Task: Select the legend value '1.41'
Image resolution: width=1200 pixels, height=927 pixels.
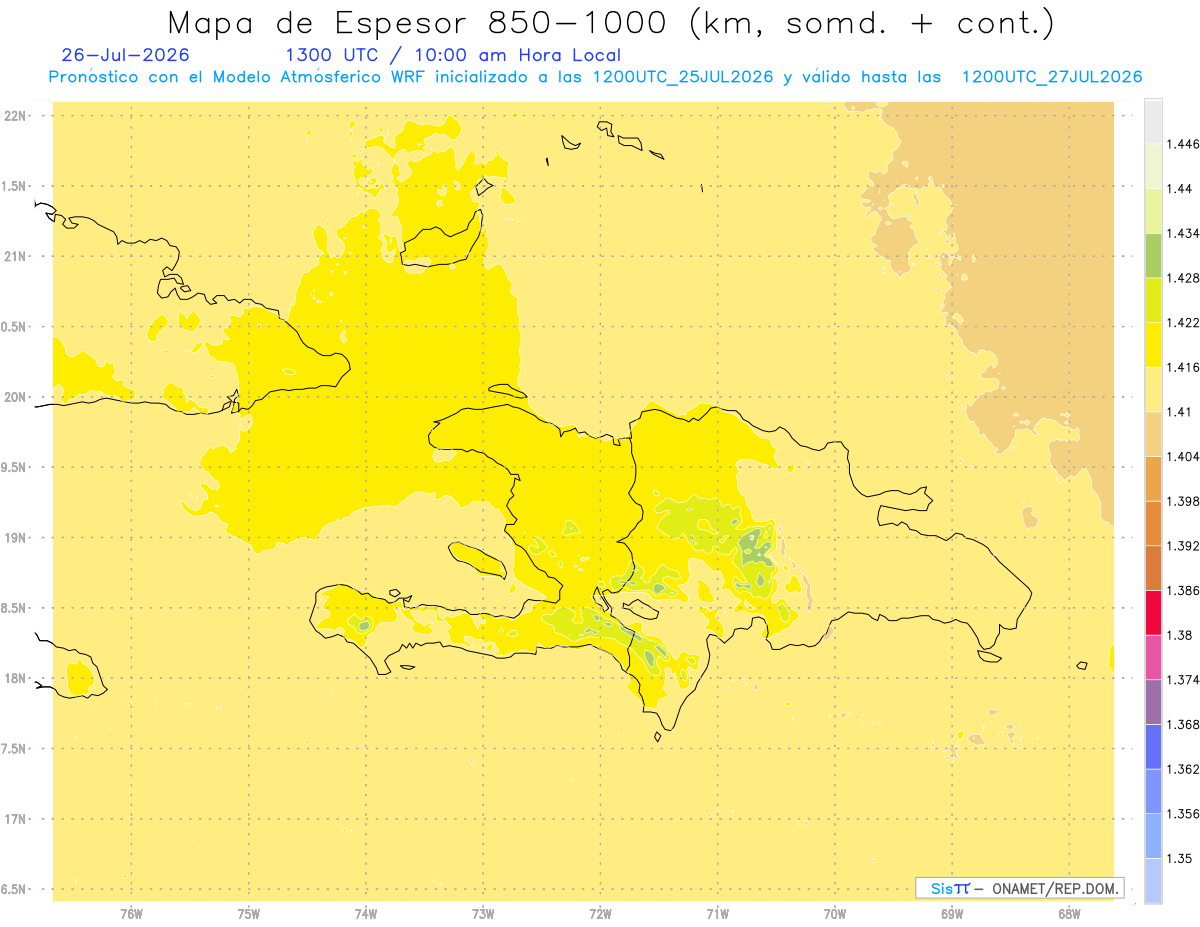Action: point(1178,412)
